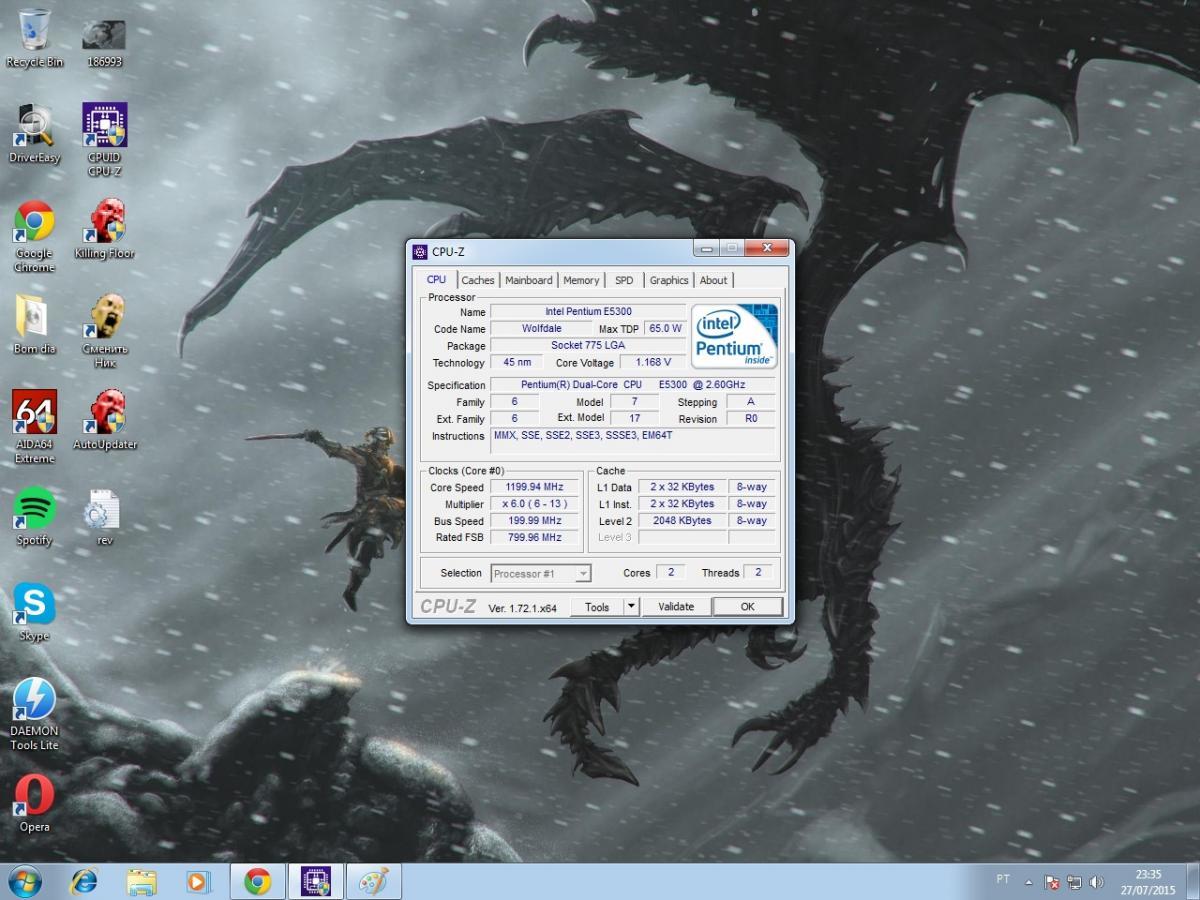The width and height of the screenshot is (1200, 900).
Task: Launch the Opera desktop shortcut
Action: pyautogui.click(x=34, y=803)
